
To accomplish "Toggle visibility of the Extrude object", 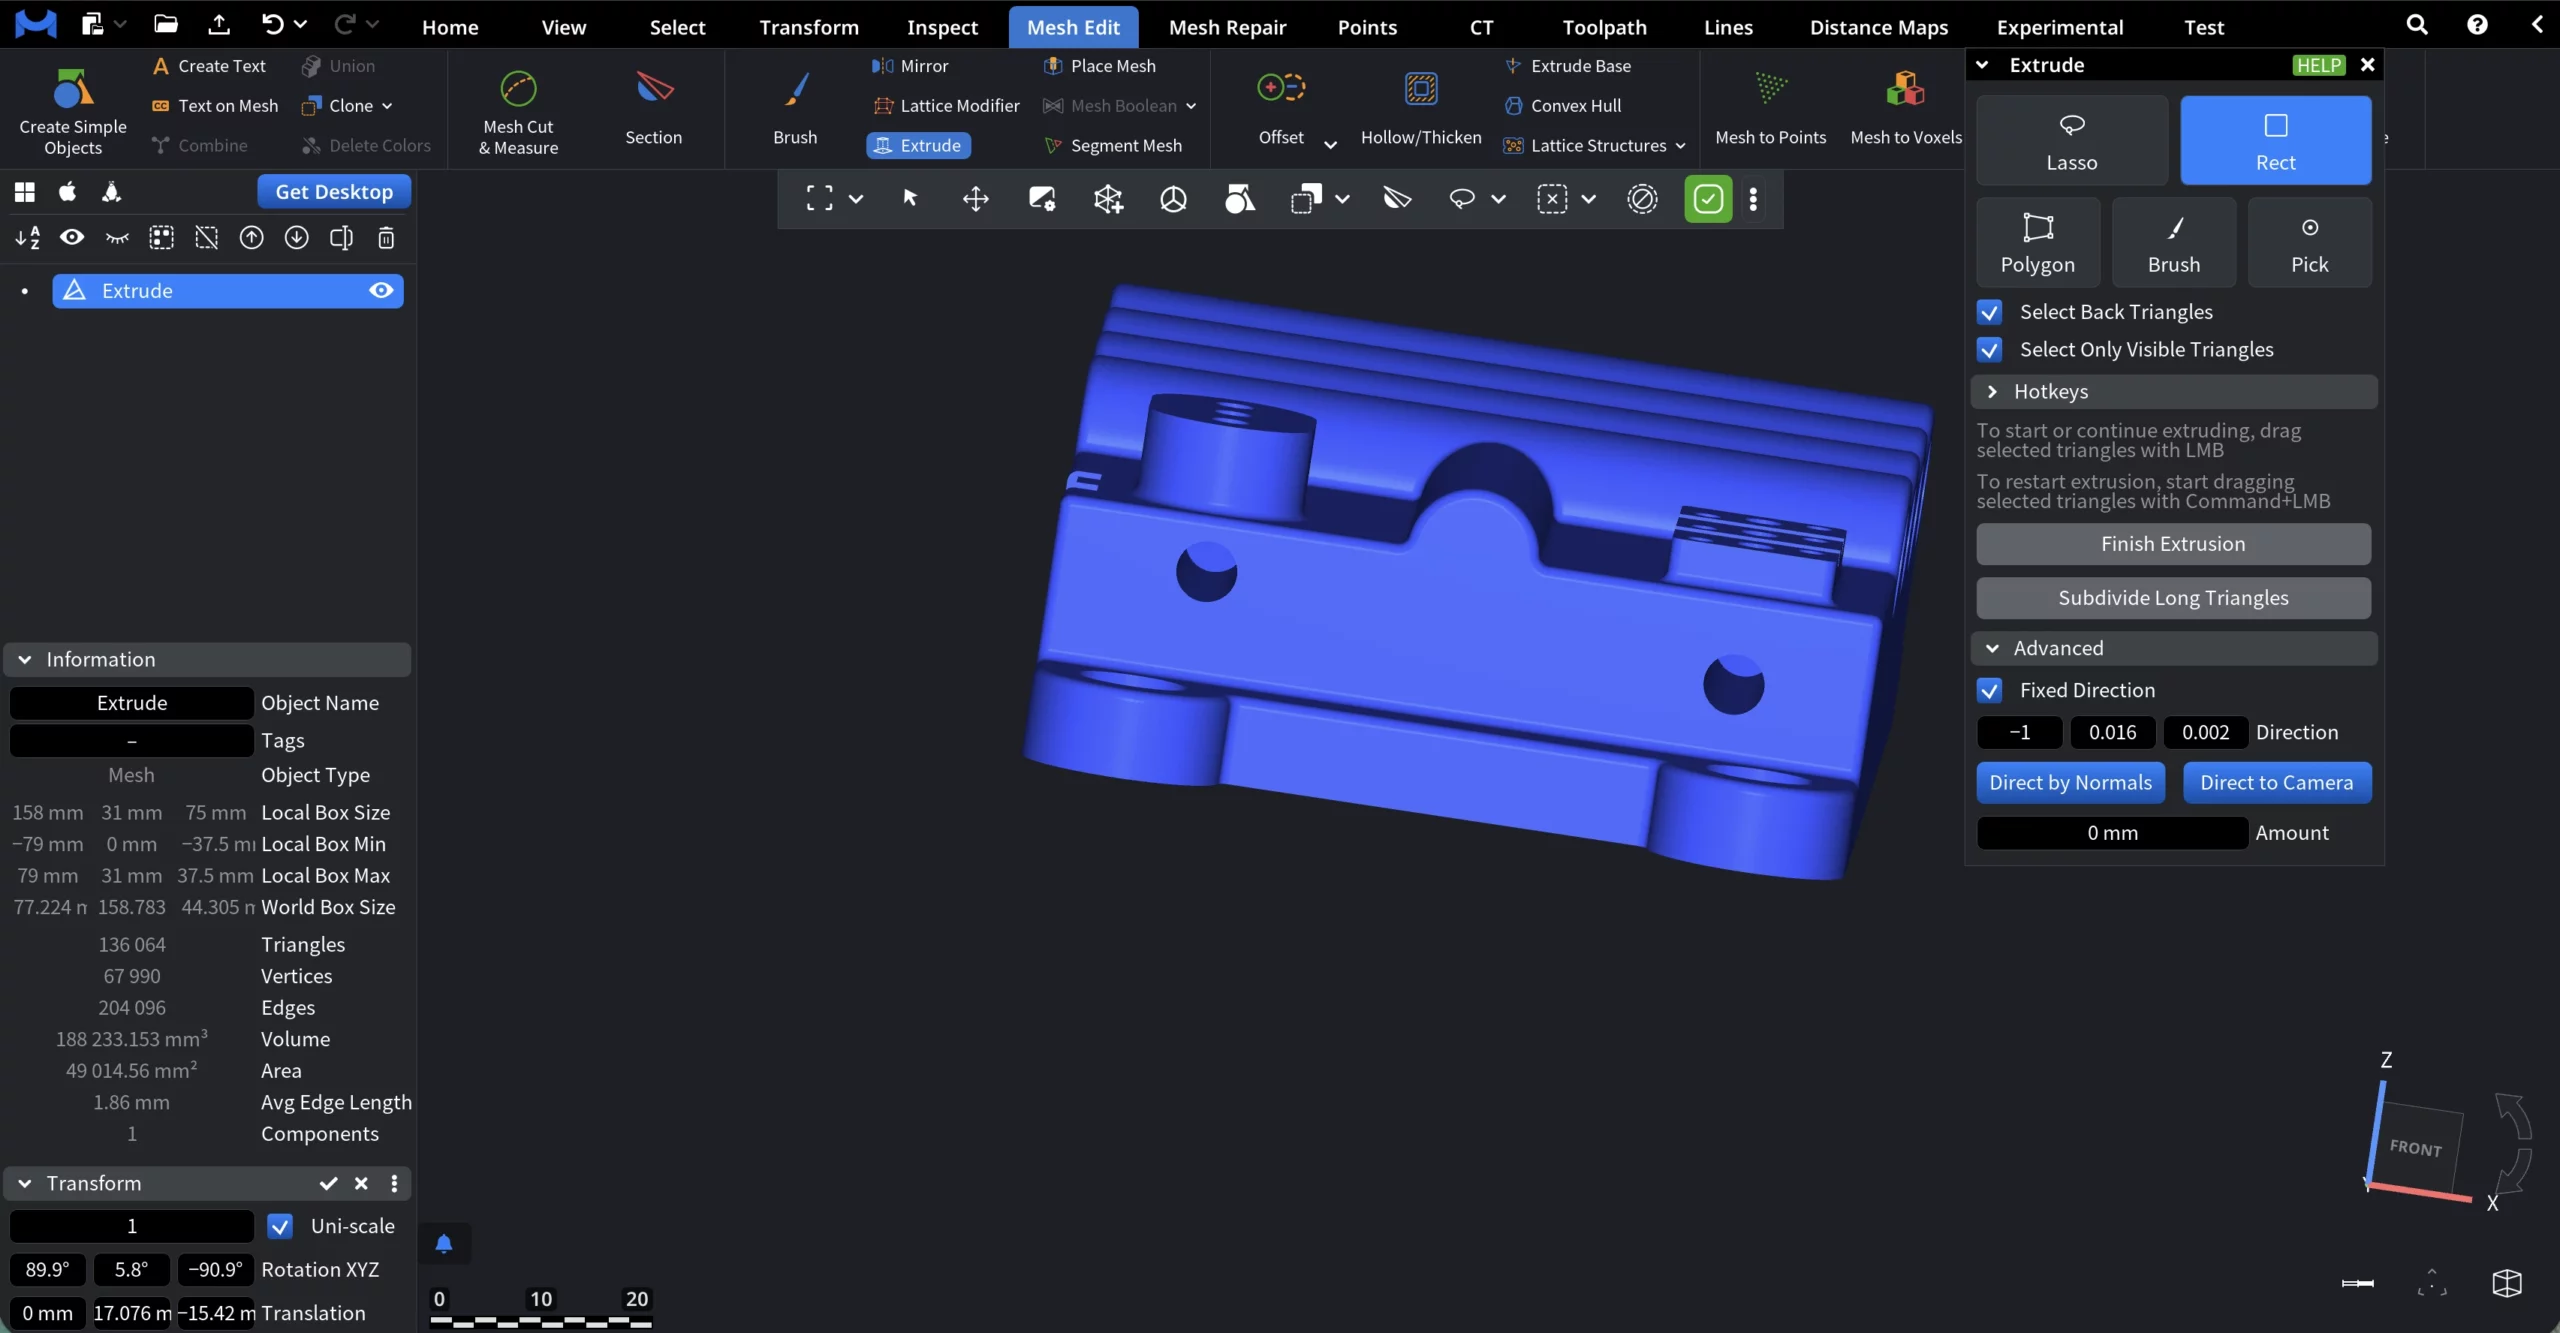I will click(x=380, y=290).
